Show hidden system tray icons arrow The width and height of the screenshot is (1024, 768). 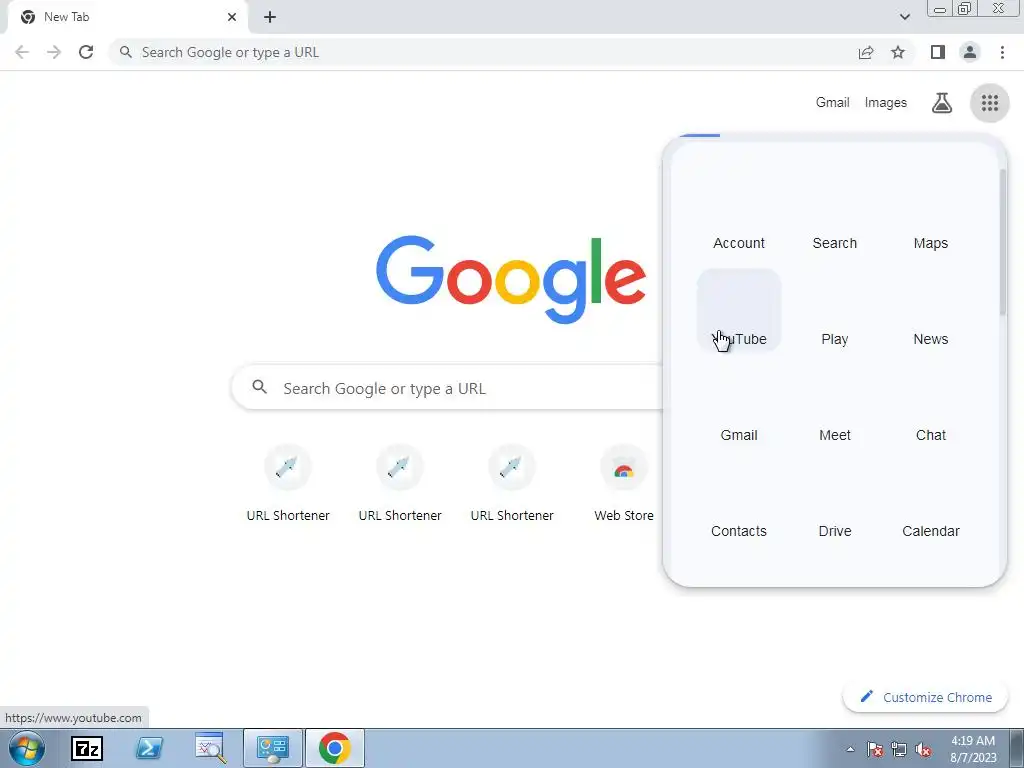(x=850, y=749)
